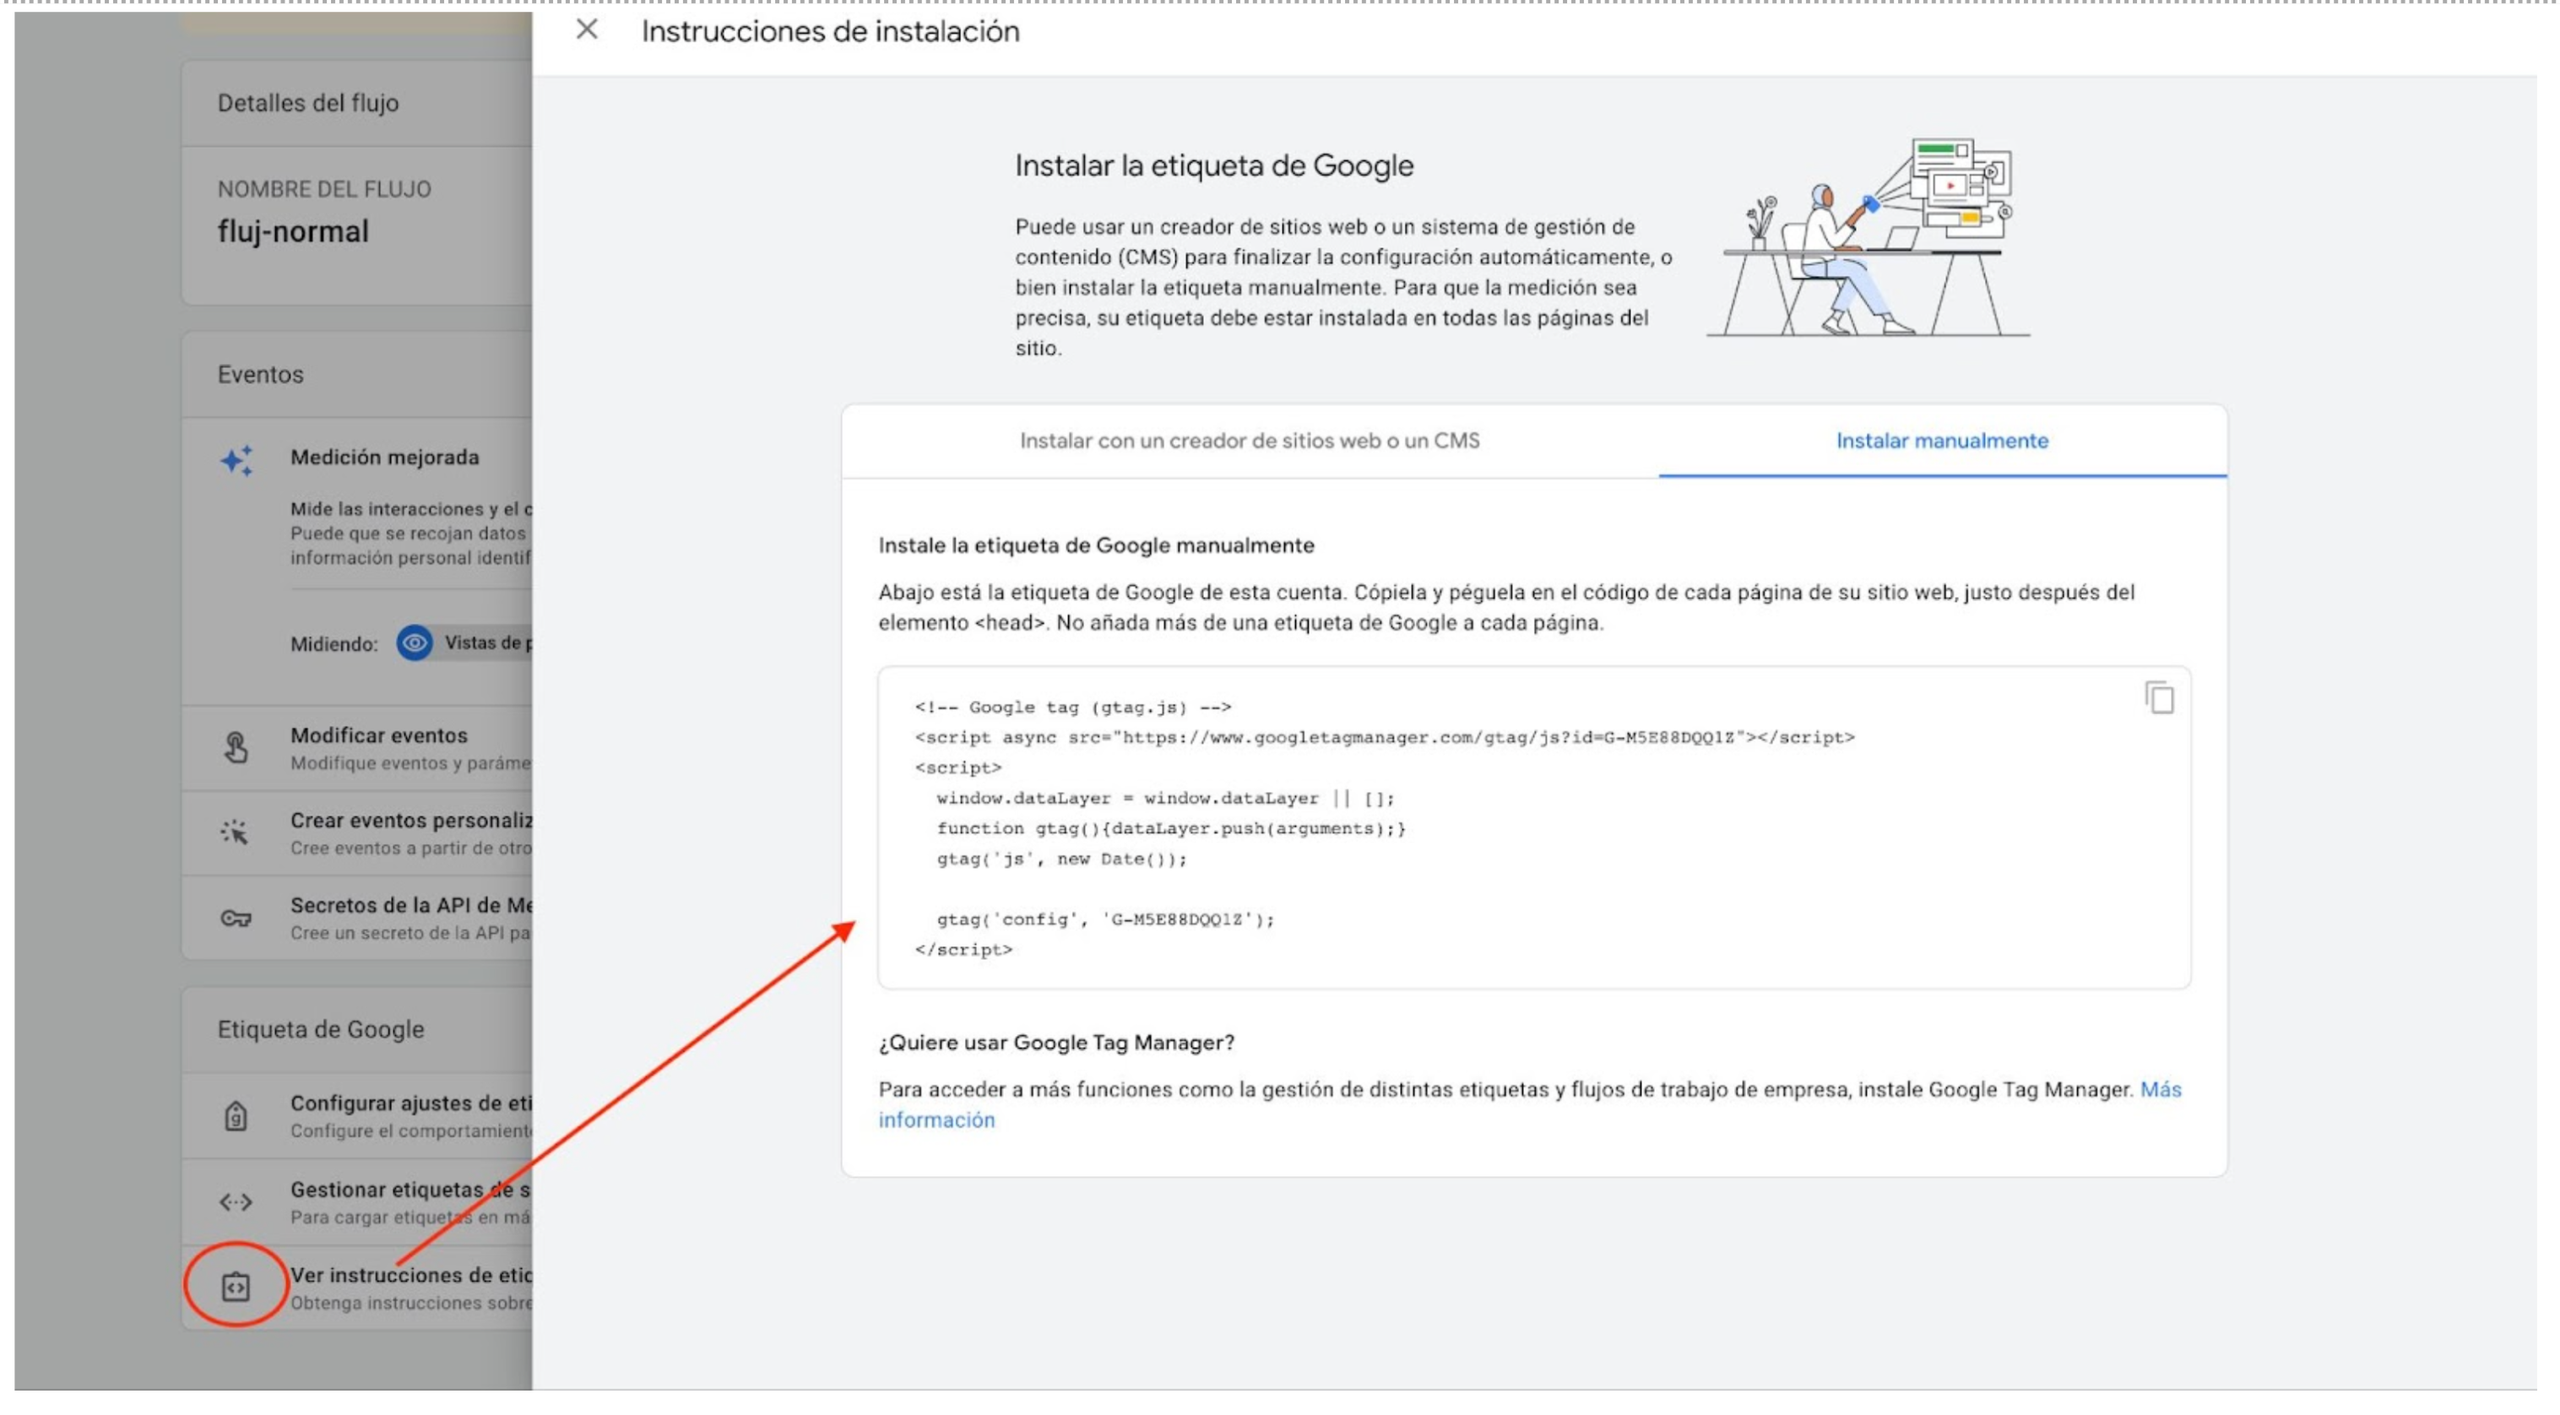Open Gestionar etiquetas option
2560x1415 pixels.
point(358,1203)
